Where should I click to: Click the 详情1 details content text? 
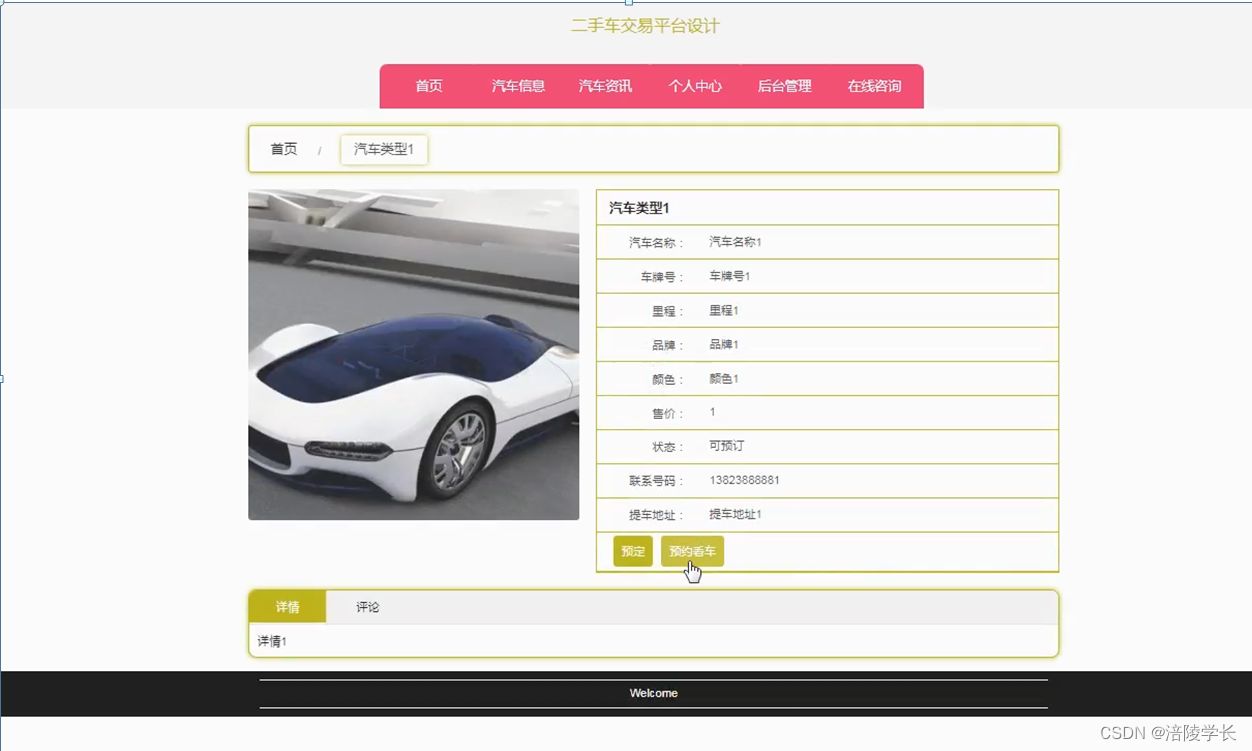pyautogui.click(x=270, y=641)
